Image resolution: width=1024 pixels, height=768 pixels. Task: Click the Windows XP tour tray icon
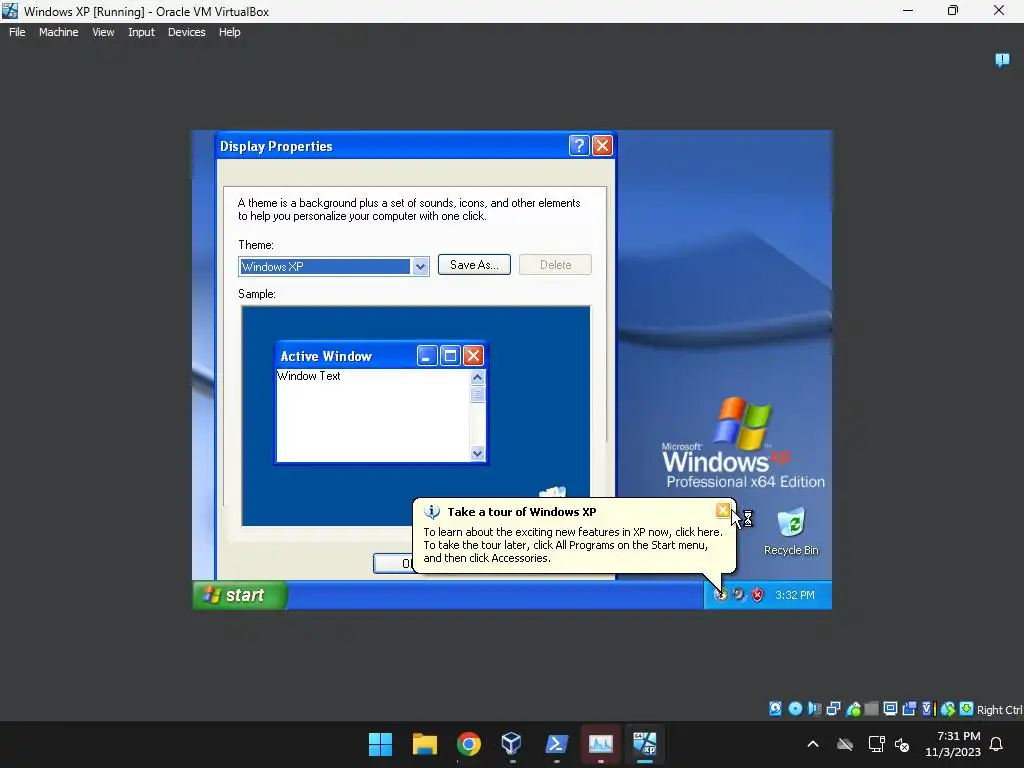tap(720, 594)
